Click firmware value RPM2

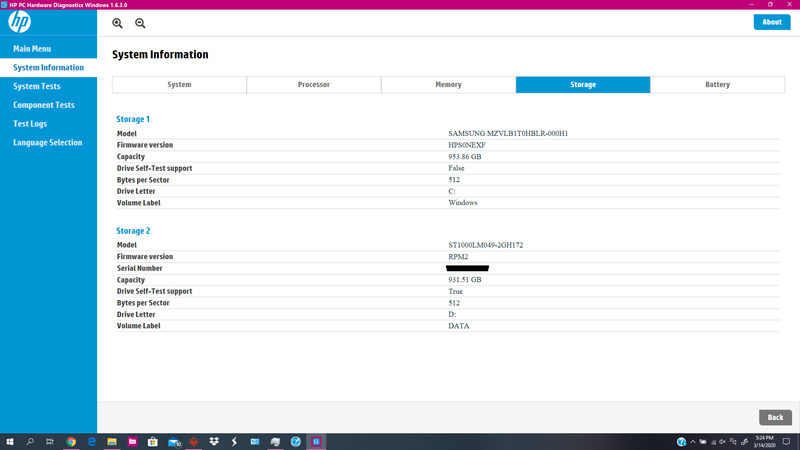458,257
